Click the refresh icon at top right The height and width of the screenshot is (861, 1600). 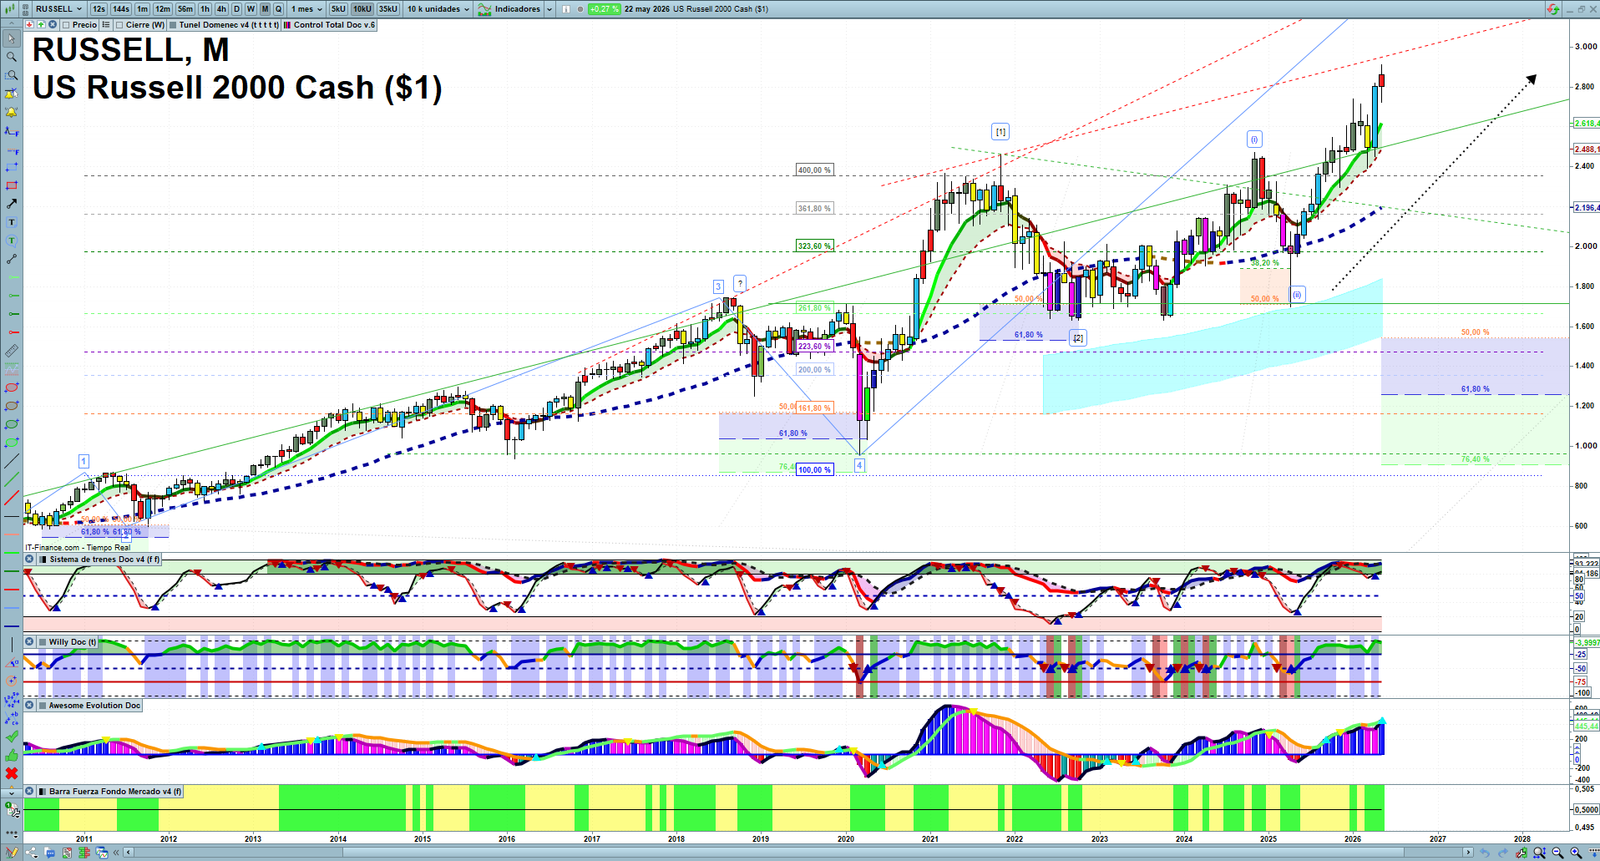(x=1553, y=9)
